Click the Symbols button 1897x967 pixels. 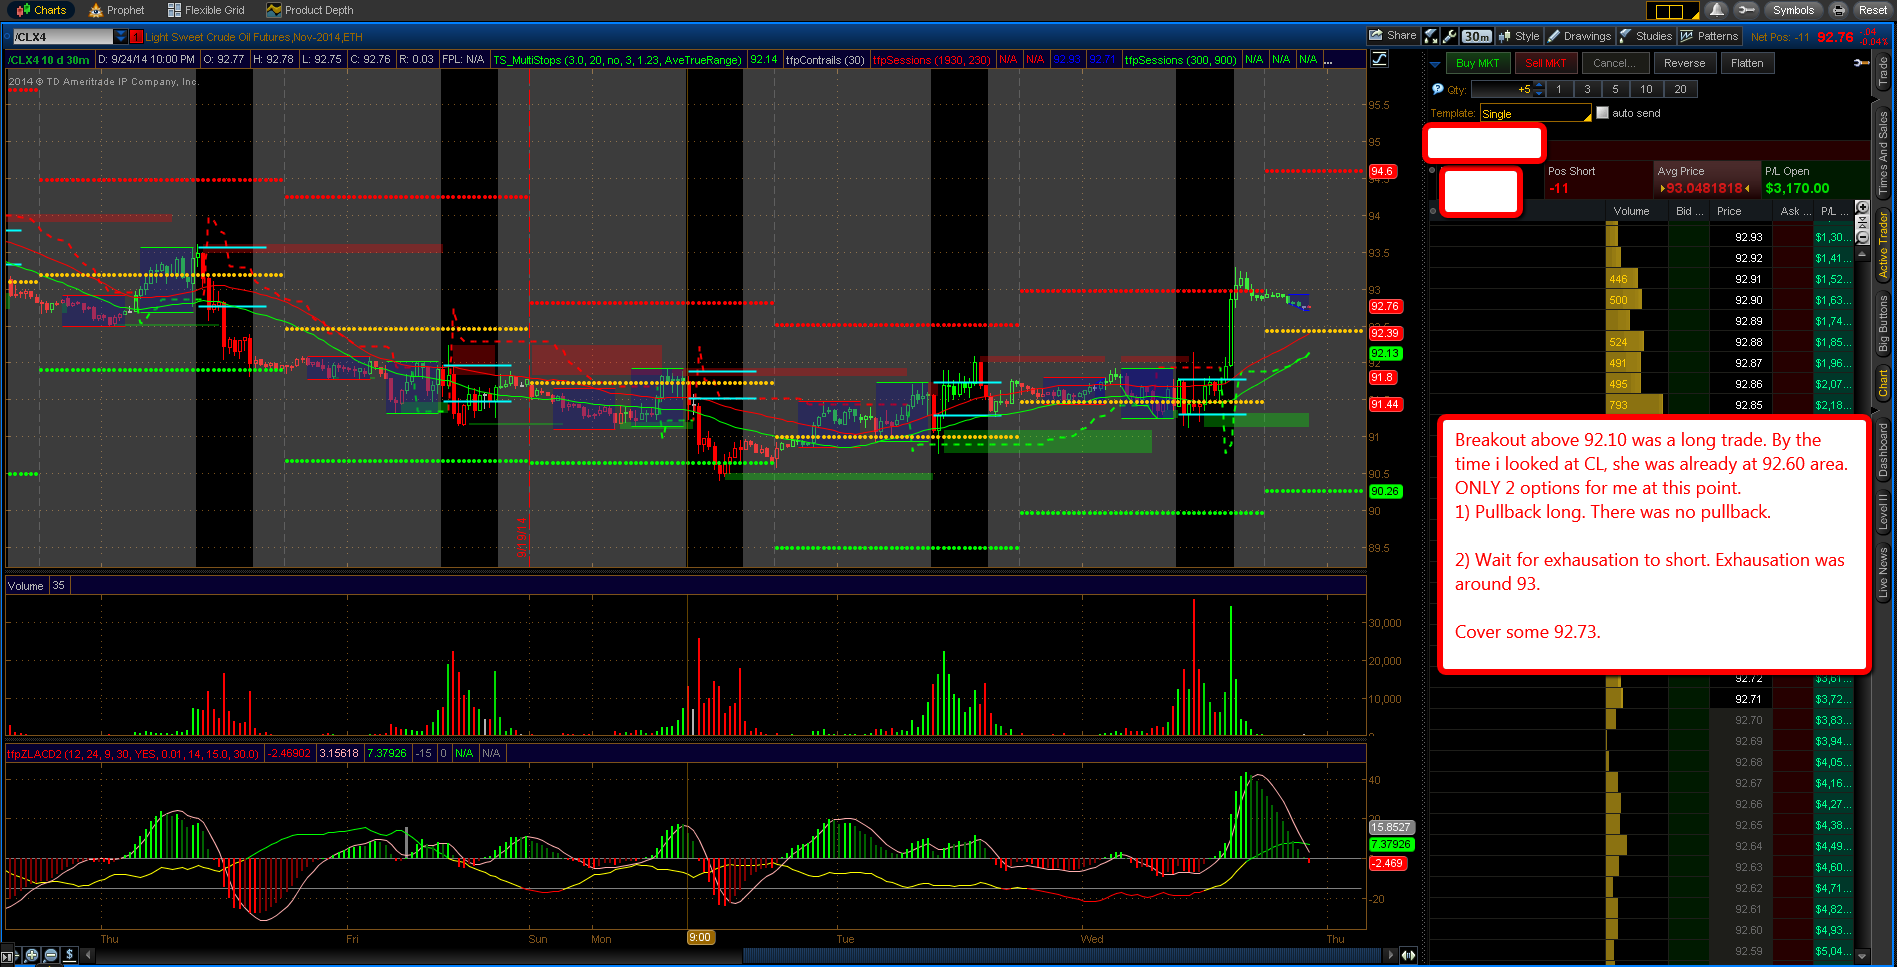(x=1793, y=10)
